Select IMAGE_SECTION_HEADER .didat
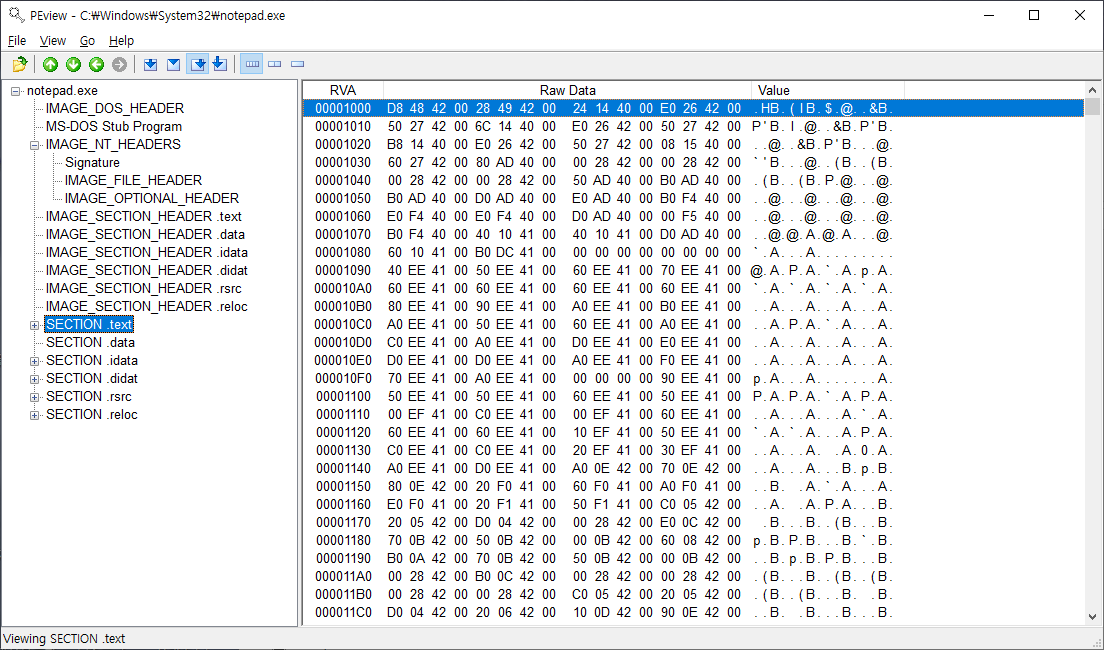Viewport: 1104px width, 650px height. click(x=146, y=270)
